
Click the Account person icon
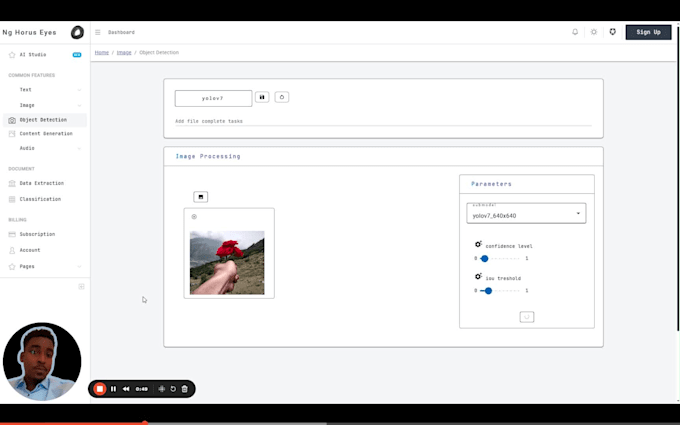(x=12, y=250)
